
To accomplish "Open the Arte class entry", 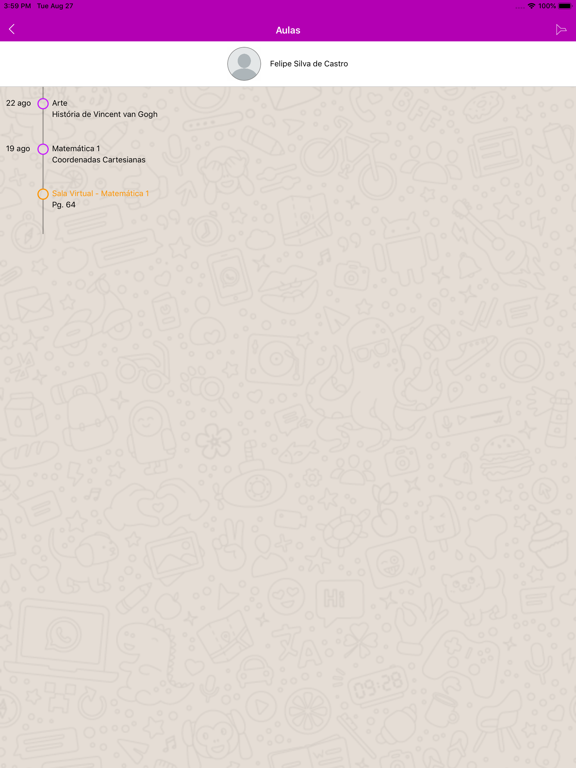I will [x=60, y=103].
